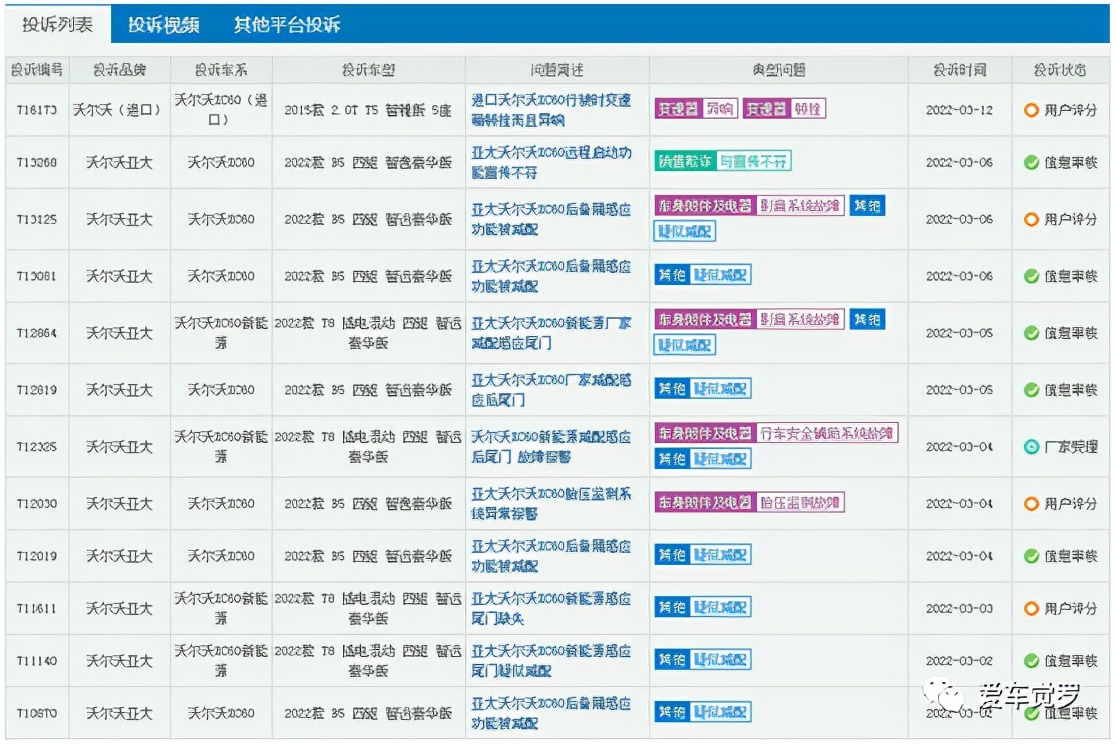1116x744 pixels.
Task: Click green check status icon in row T13268
Action: [x=1031, y=163]
